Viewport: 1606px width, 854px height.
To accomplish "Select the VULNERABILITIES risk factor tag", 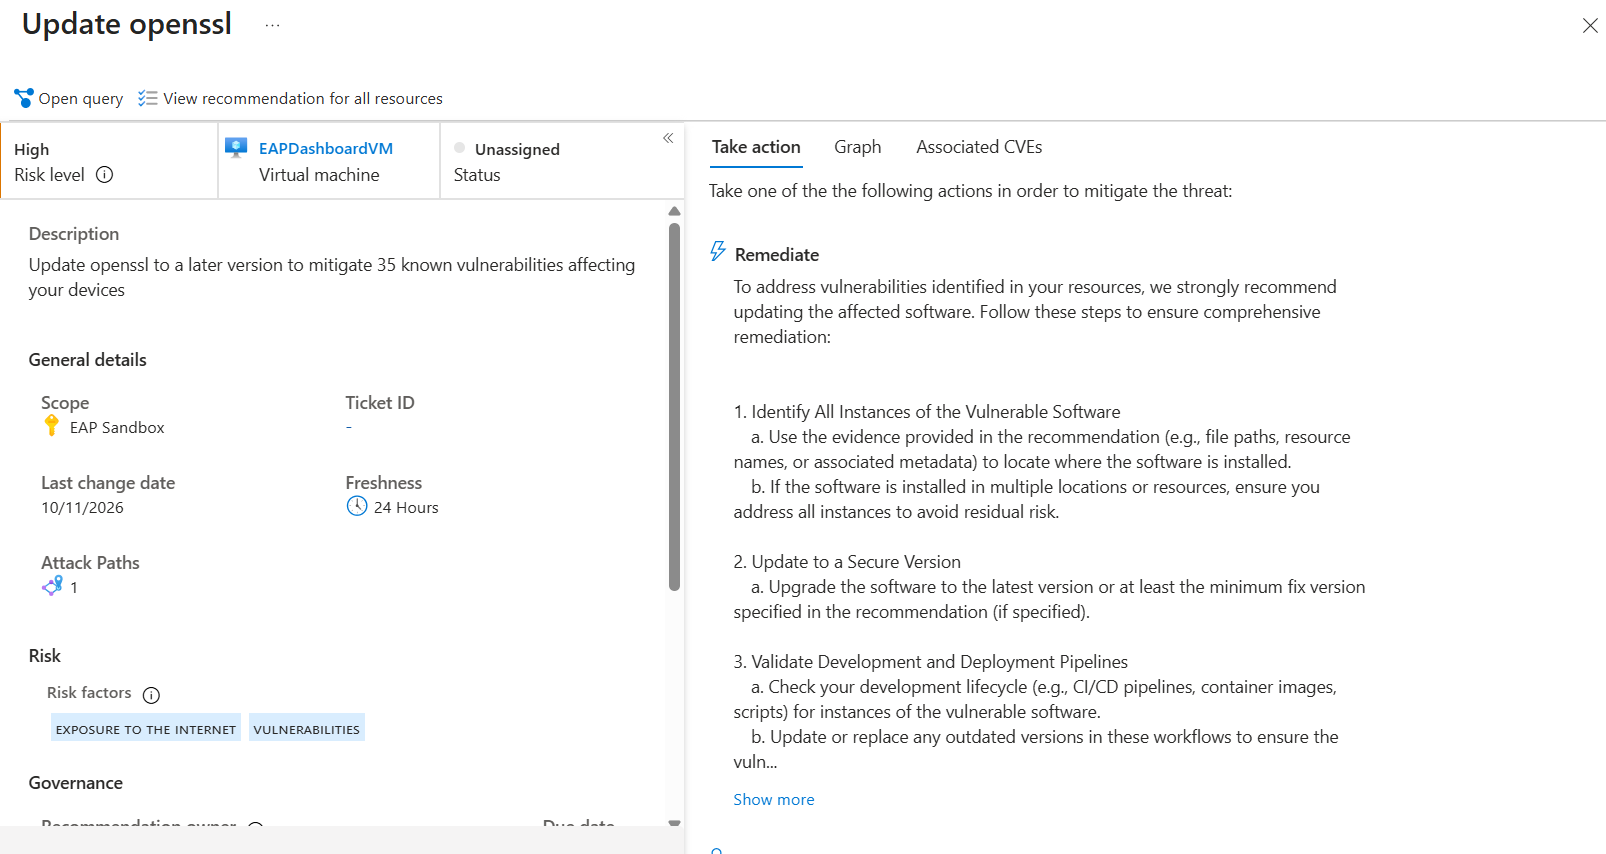I will coord(307,728).
